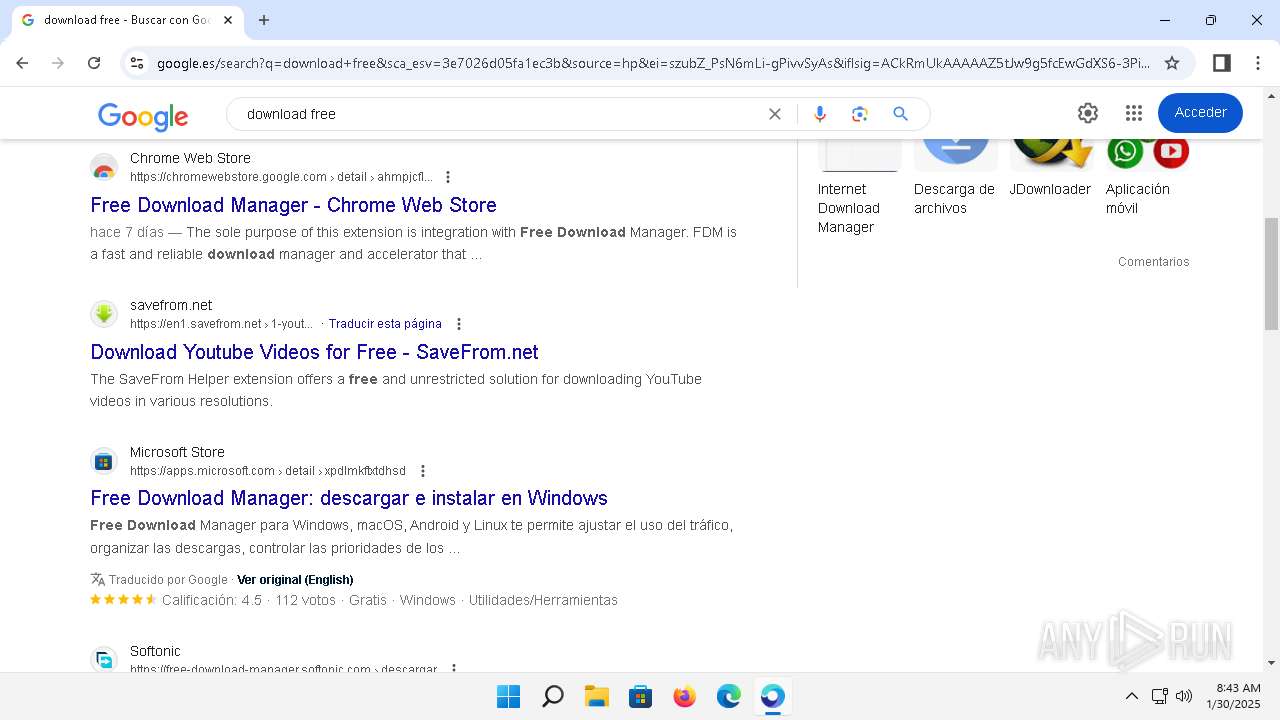Submit search with the magnifier icon
Screen dimensions: 1280x720
(x=900, y=114)
